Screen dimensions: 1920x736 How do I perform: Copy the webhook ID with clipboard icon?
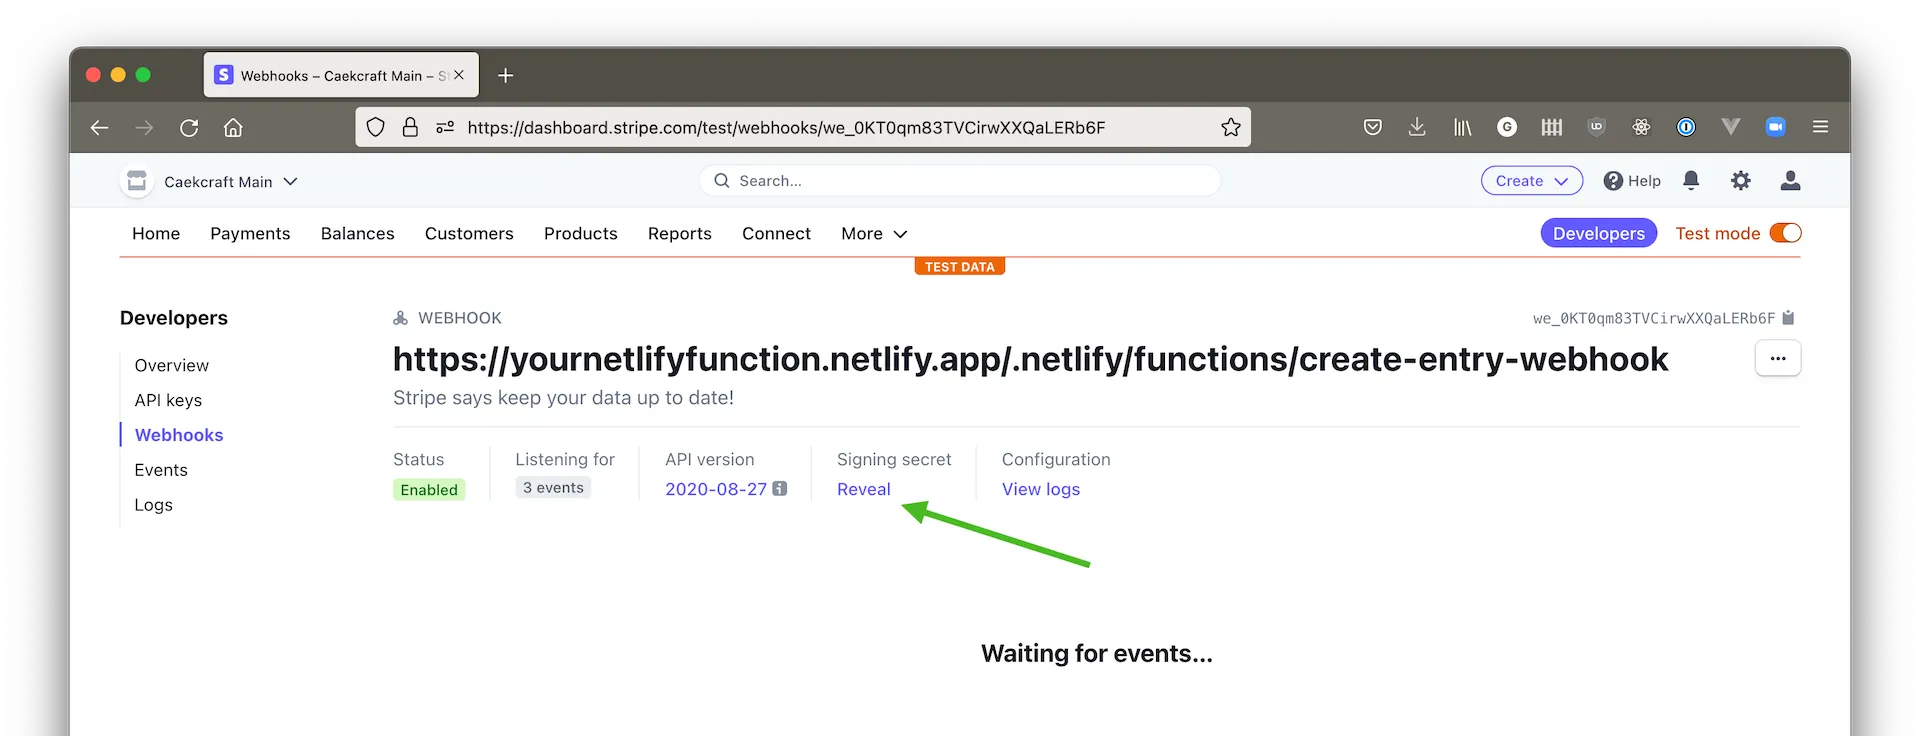(1789, 318)
